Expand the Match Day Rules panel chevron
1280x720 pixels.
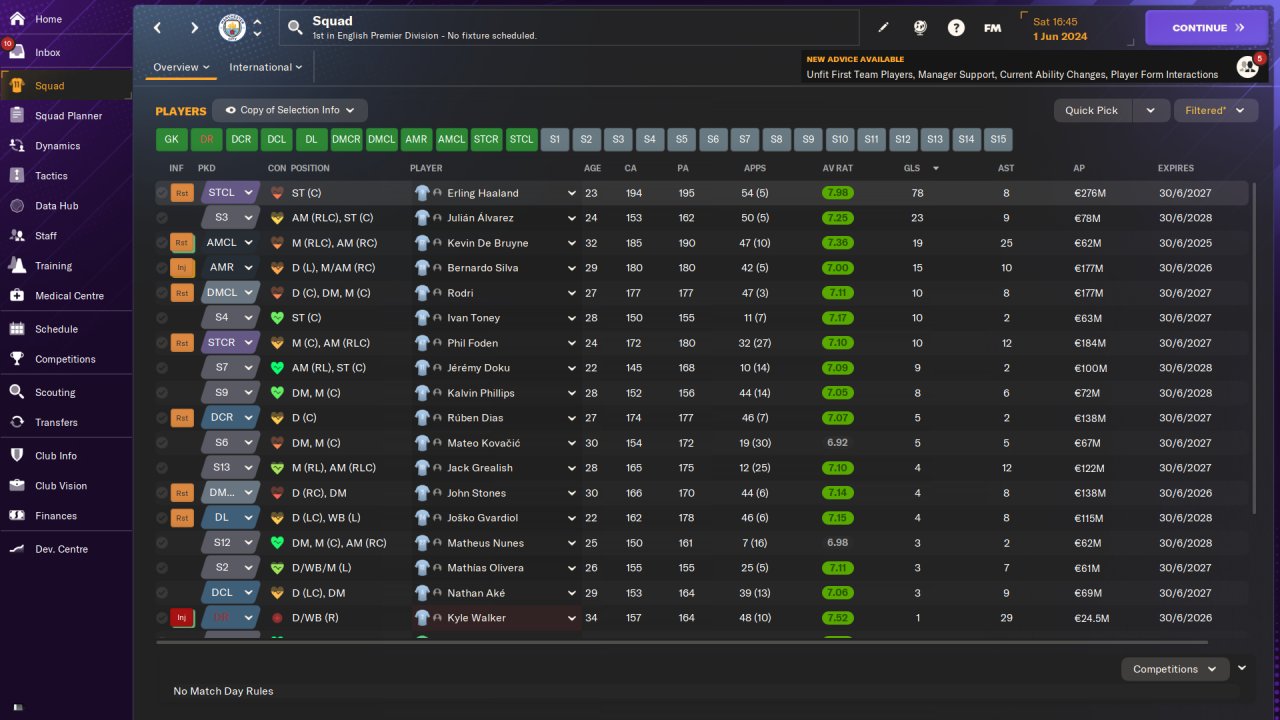pos(1242,668)
